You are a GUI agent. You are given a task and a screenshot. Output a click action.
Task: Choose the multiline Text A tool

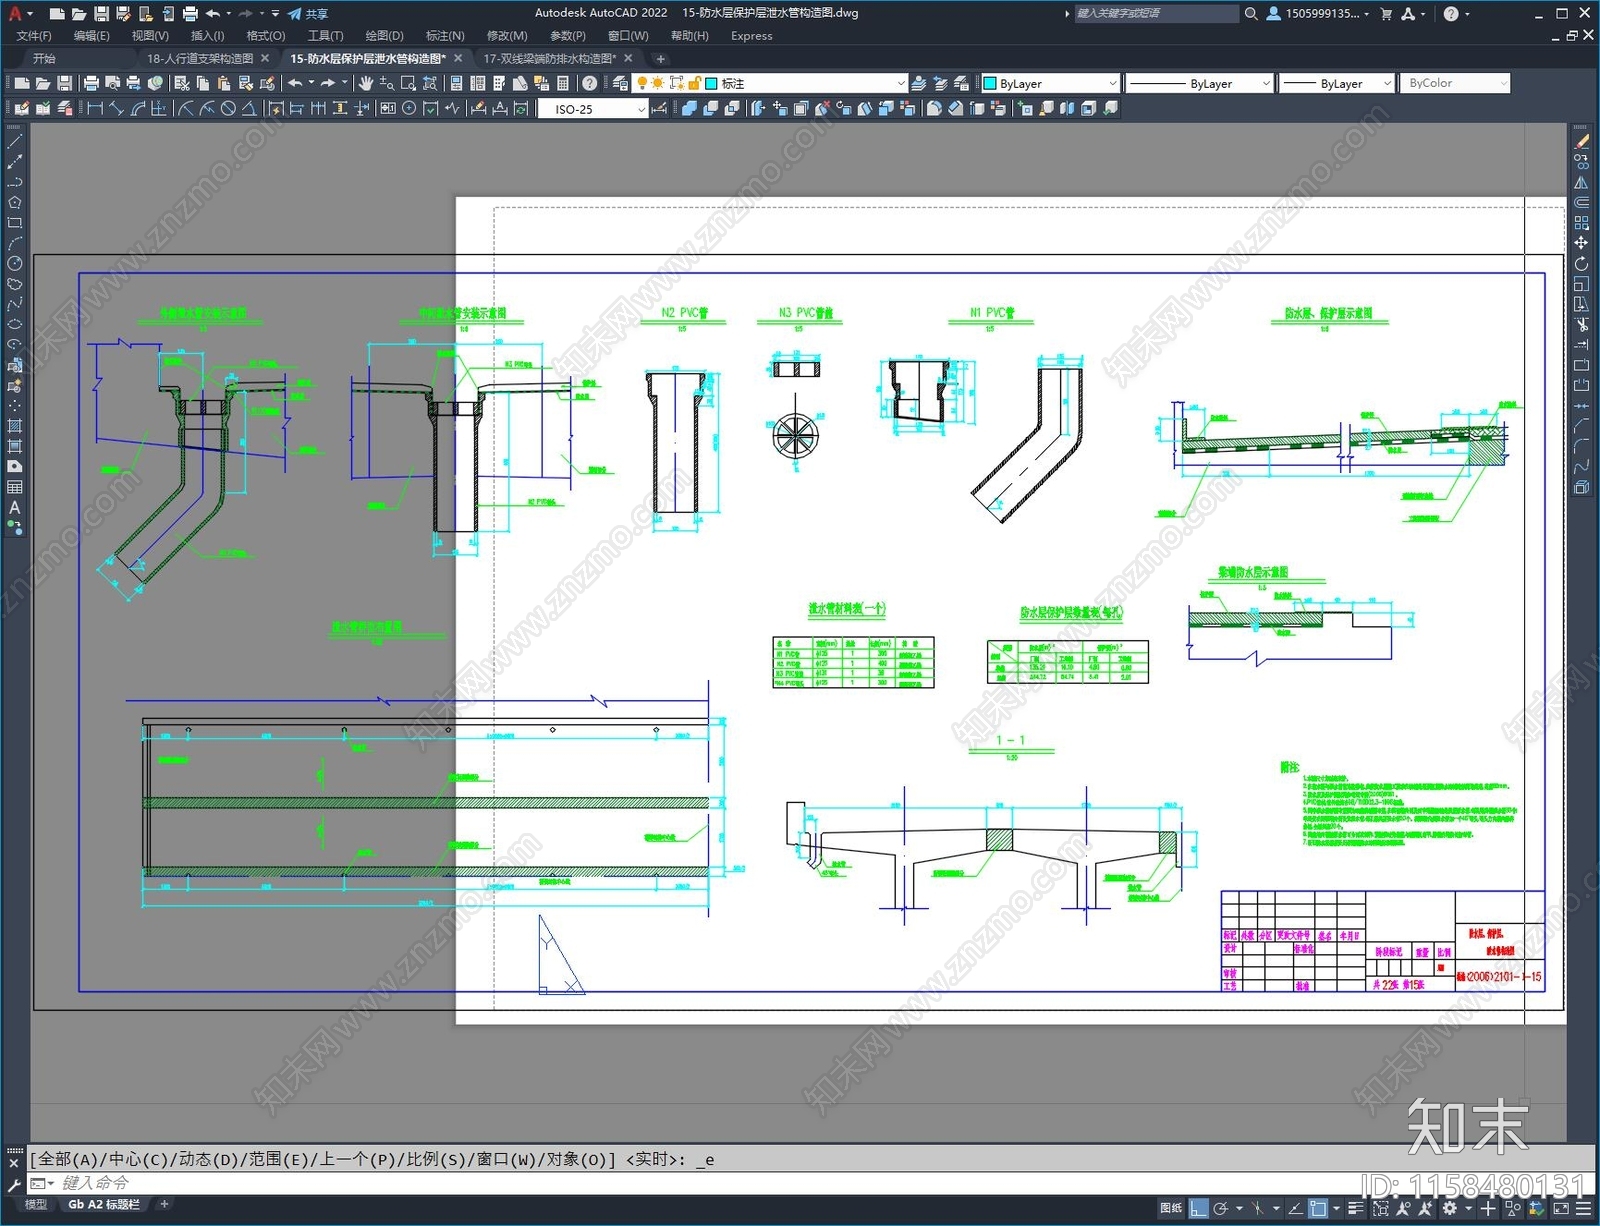pyautogui.click(x=14, y=508)
